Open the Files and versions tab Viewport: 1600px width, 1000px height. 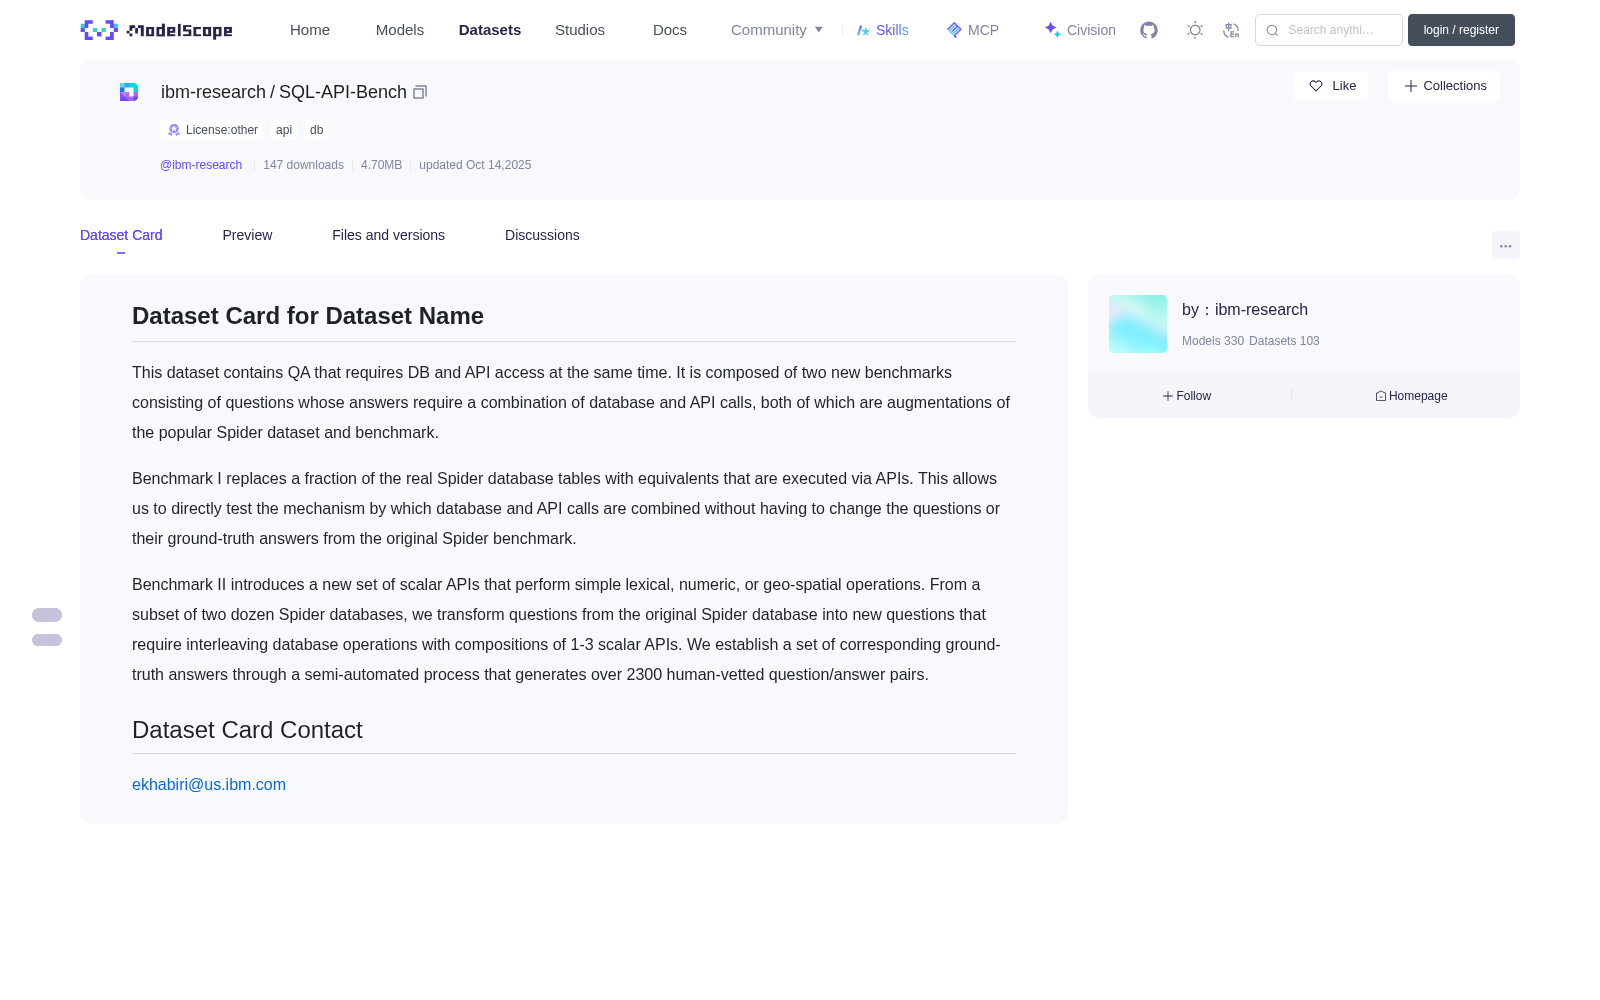[388, 235]
